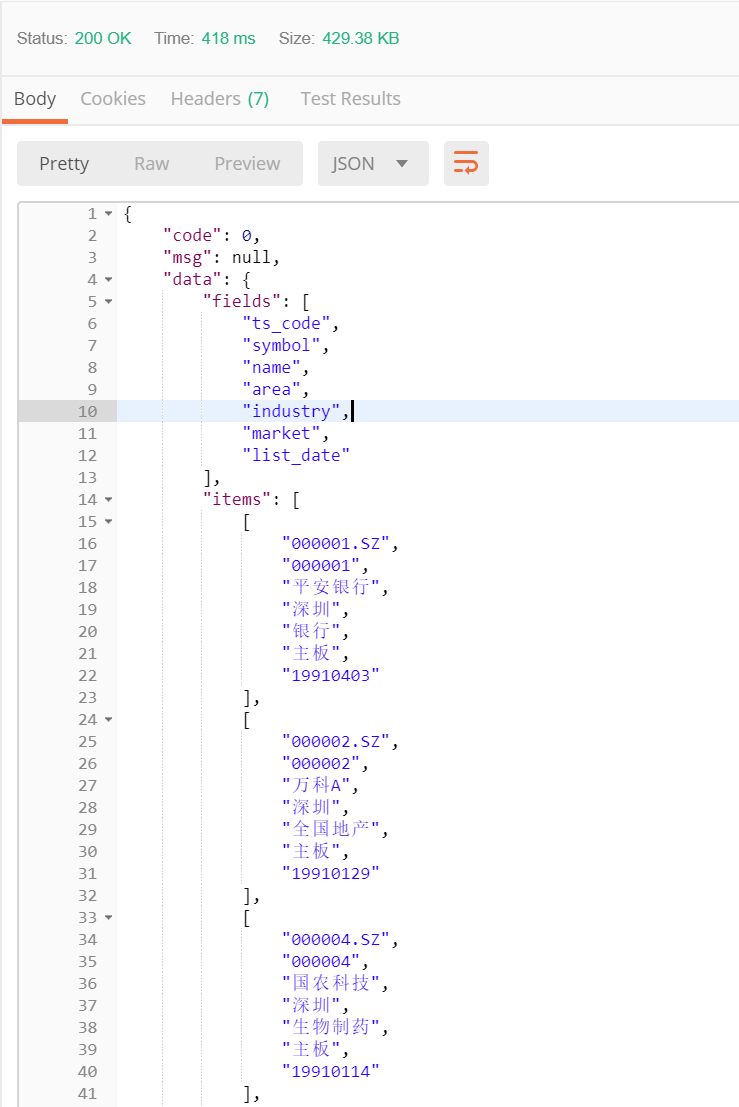Click the "万科A" string

316,785
